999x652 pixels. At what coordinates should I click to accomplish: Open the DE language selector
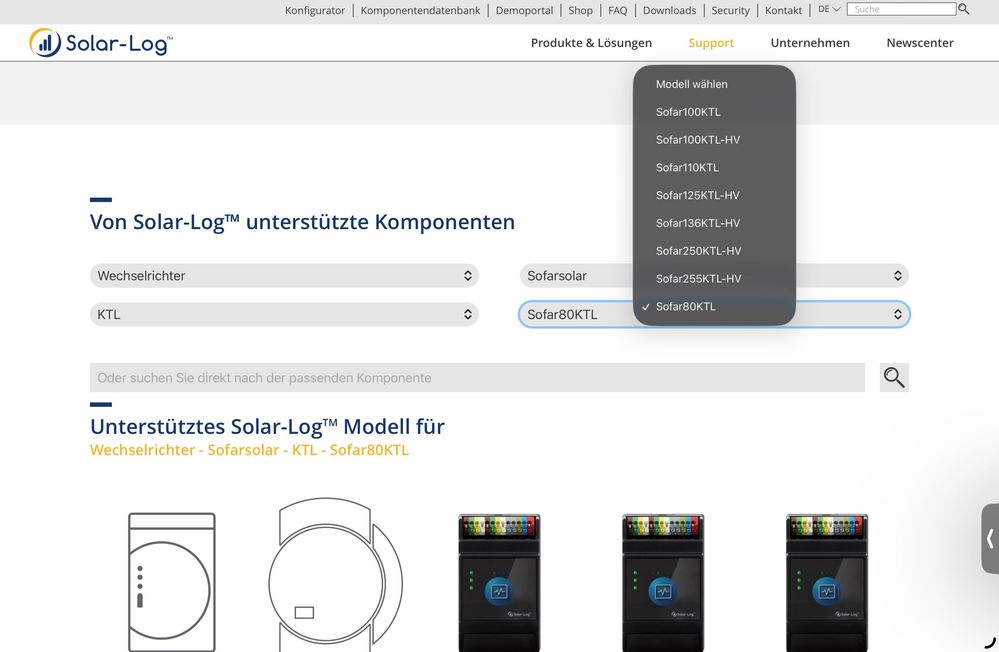829,9
